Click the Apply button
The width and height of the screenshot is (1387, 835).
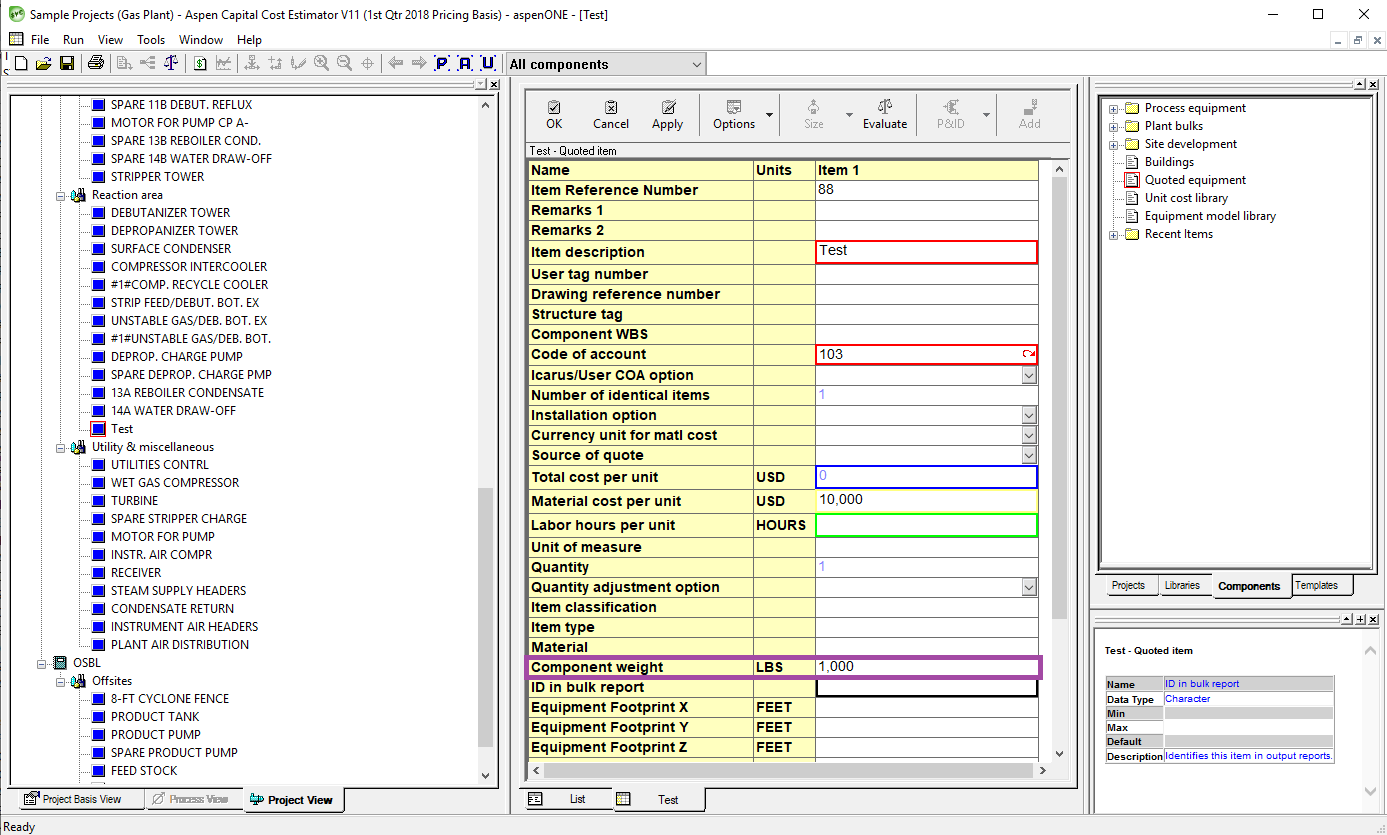(x=667, y=114)
